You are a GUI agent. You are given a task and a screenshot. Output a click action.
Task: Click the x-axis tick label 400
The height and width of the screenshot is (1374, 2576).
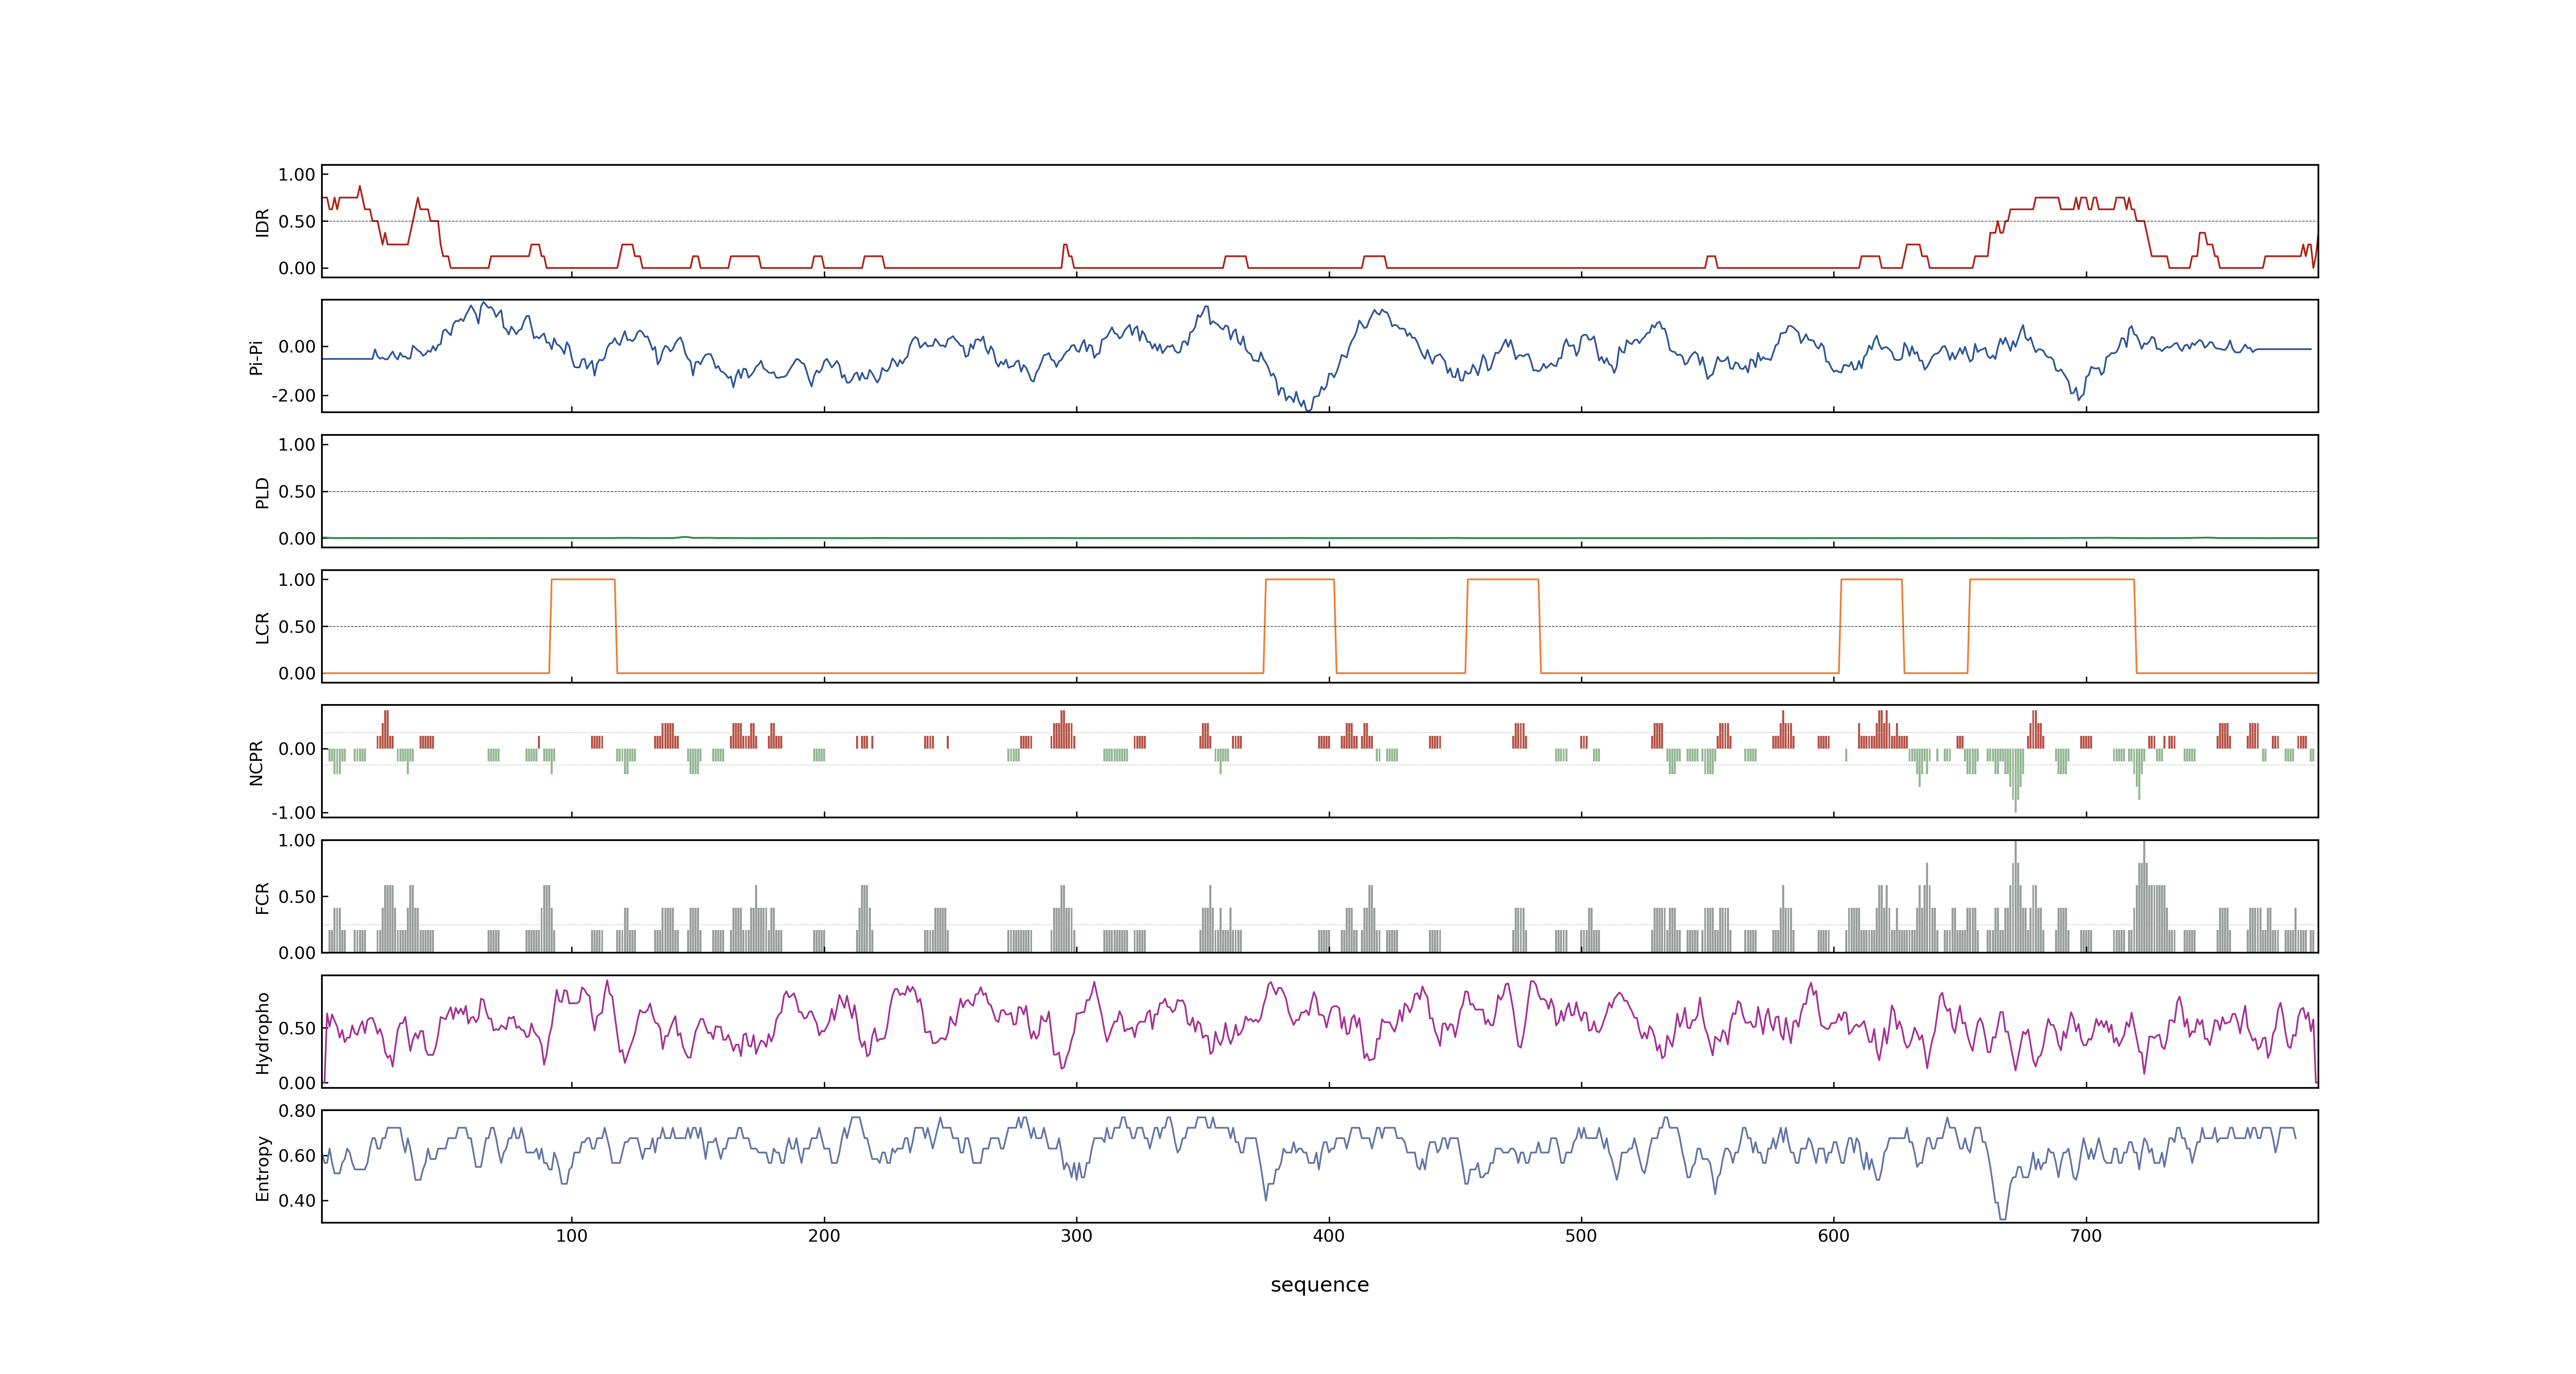pos(1329,1236)
